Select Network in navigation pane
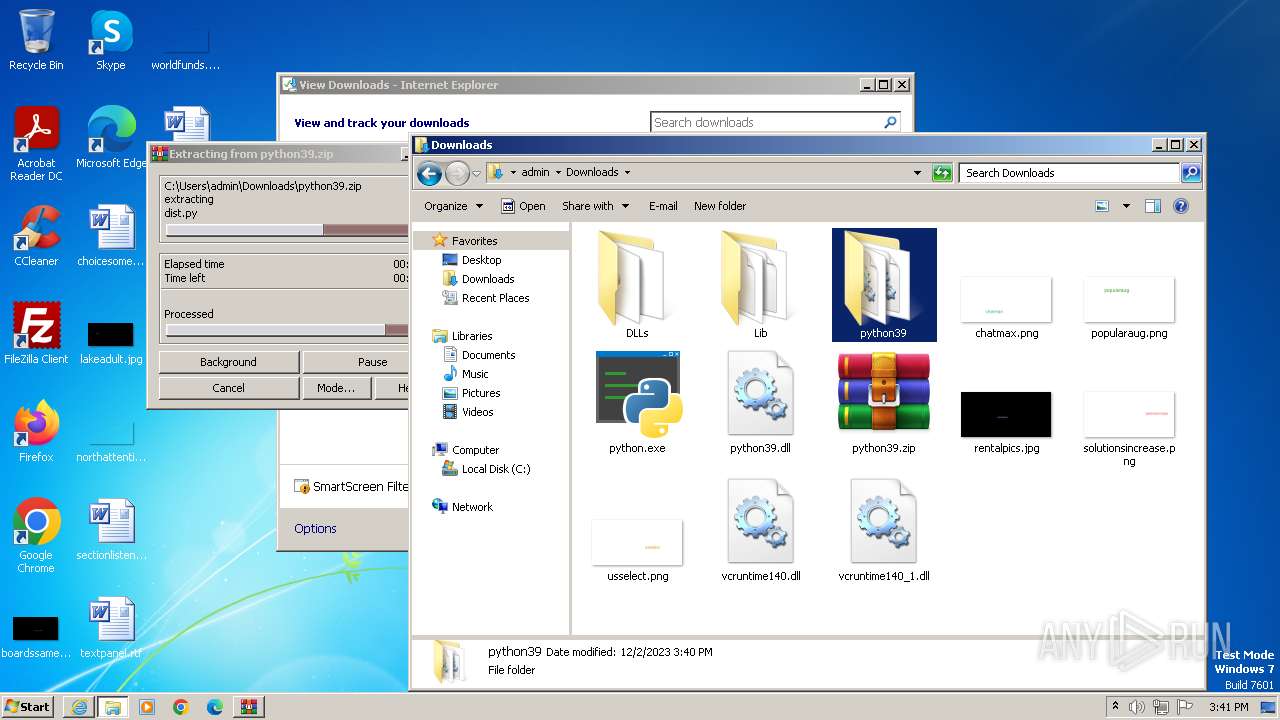Screen dimensions: 1280x720 point(472,507)
